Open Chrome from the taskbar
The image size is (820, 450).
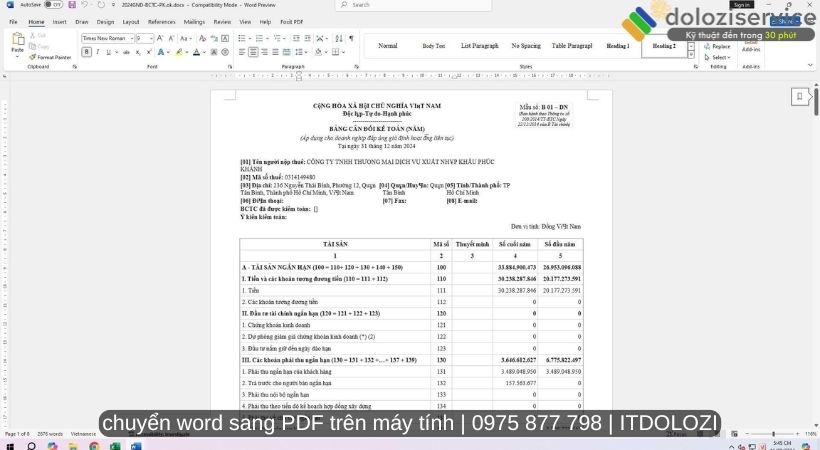point(94,446)
